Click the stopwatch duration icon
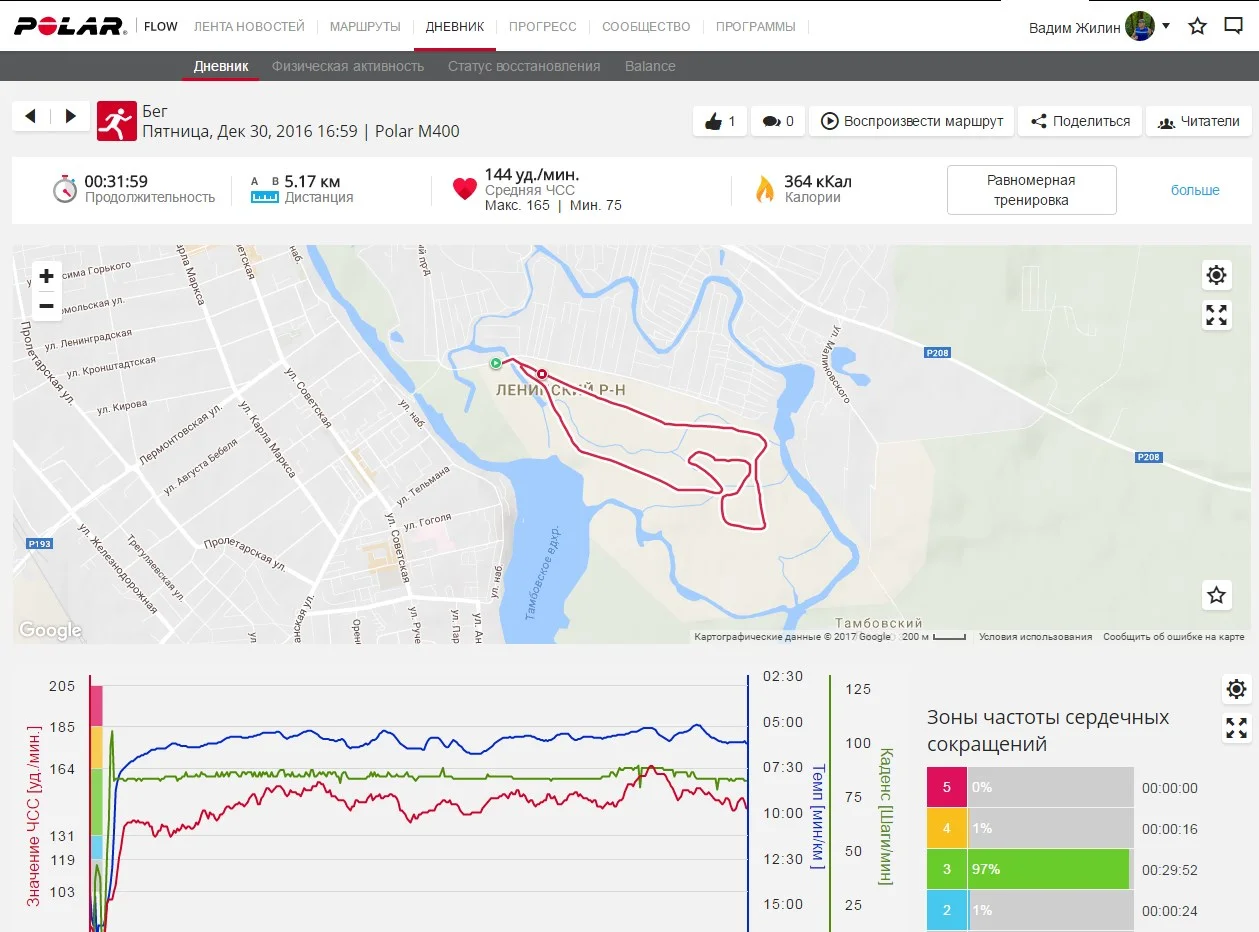The image size is (1259, 932). (x=65, y=189)
